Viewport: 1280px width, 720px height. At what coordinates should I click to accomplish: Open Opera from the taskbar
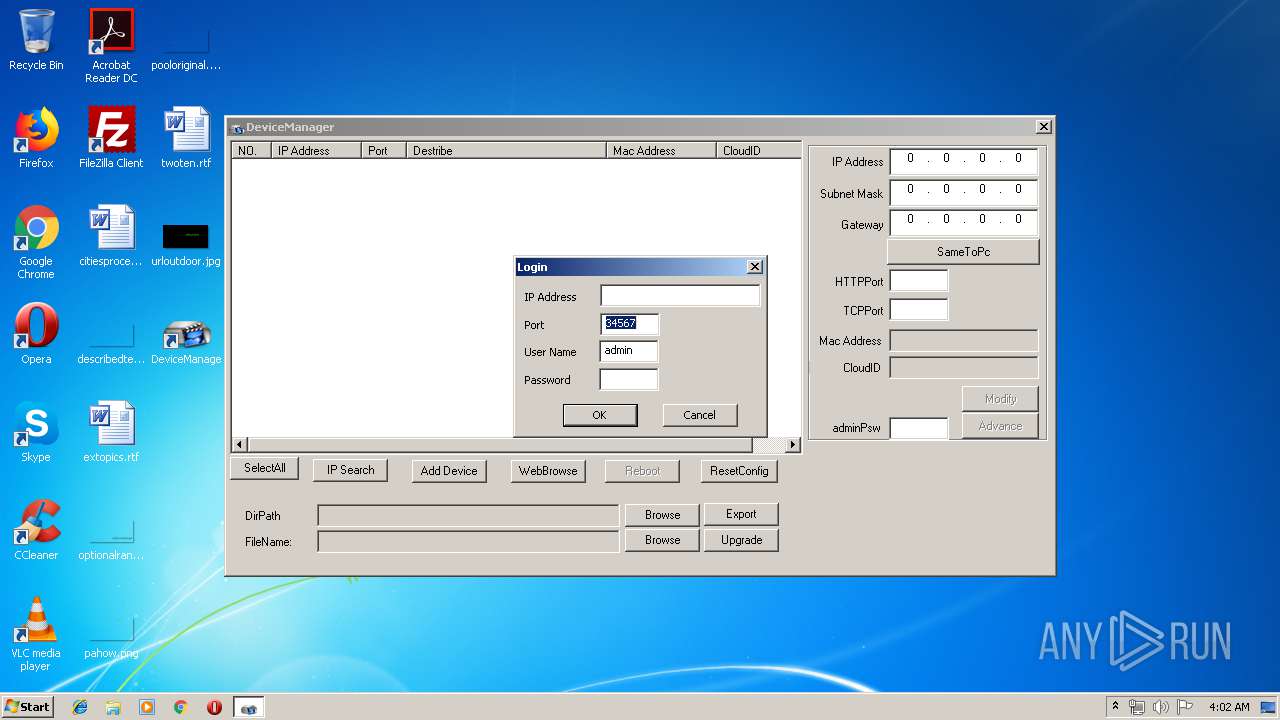click(x=214, y=707)
